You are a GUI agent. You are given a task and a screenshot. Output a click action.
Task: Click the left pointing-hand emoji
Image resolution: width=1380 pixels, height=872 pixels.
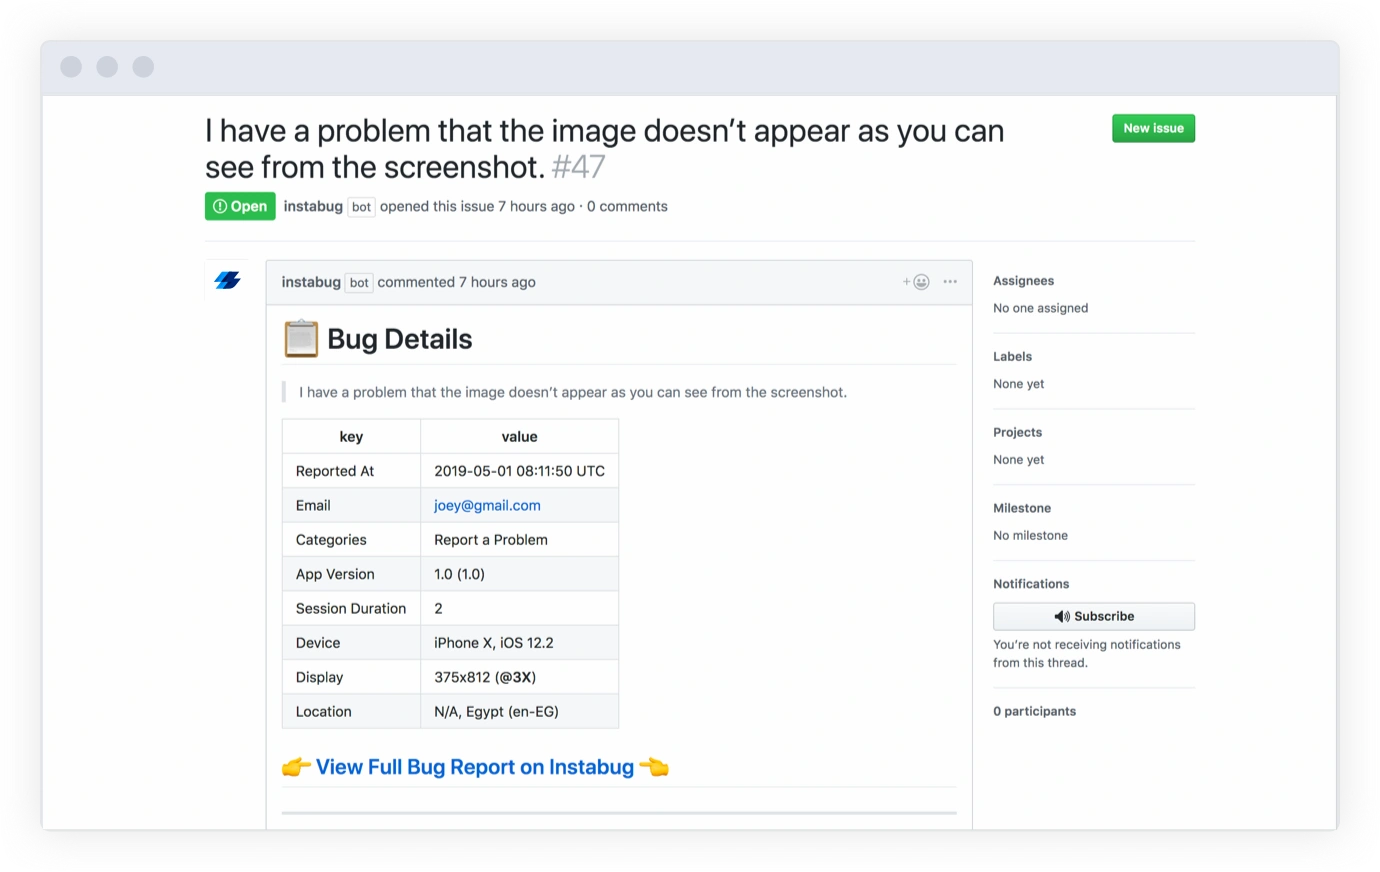point(296,767)
